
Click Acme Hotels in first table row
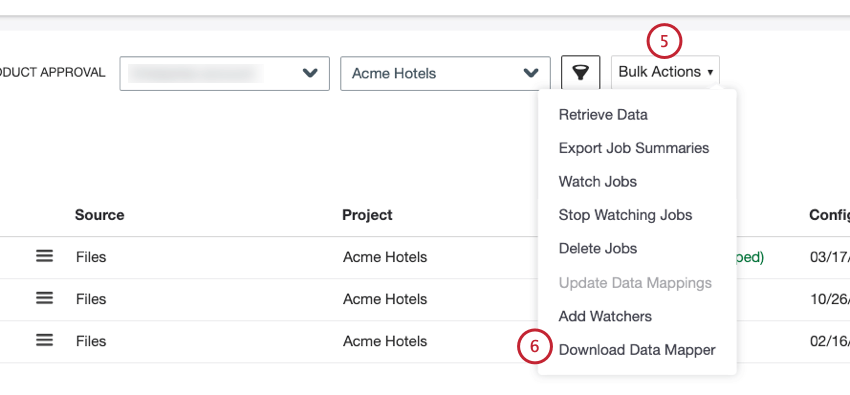385,257
